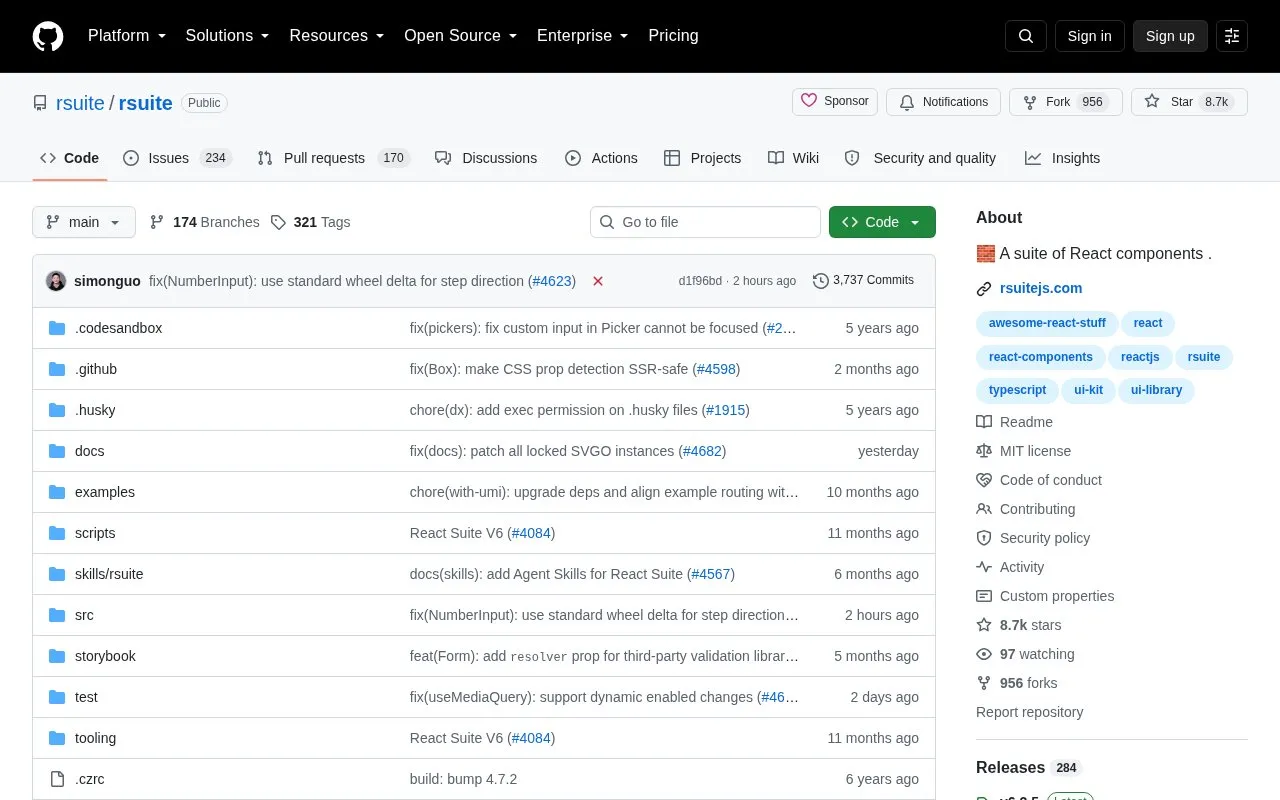Switch to the Issues tab
Viewport: 1280px width, 800px height.
coord(177,158)
